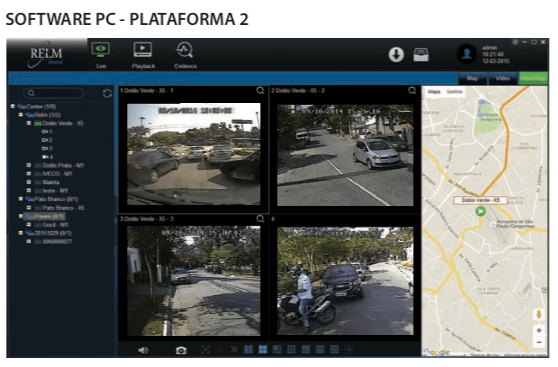Select camera 4 feed with motorcycle rider
This screenshot has height=367, width=558.
coord(345,281)
